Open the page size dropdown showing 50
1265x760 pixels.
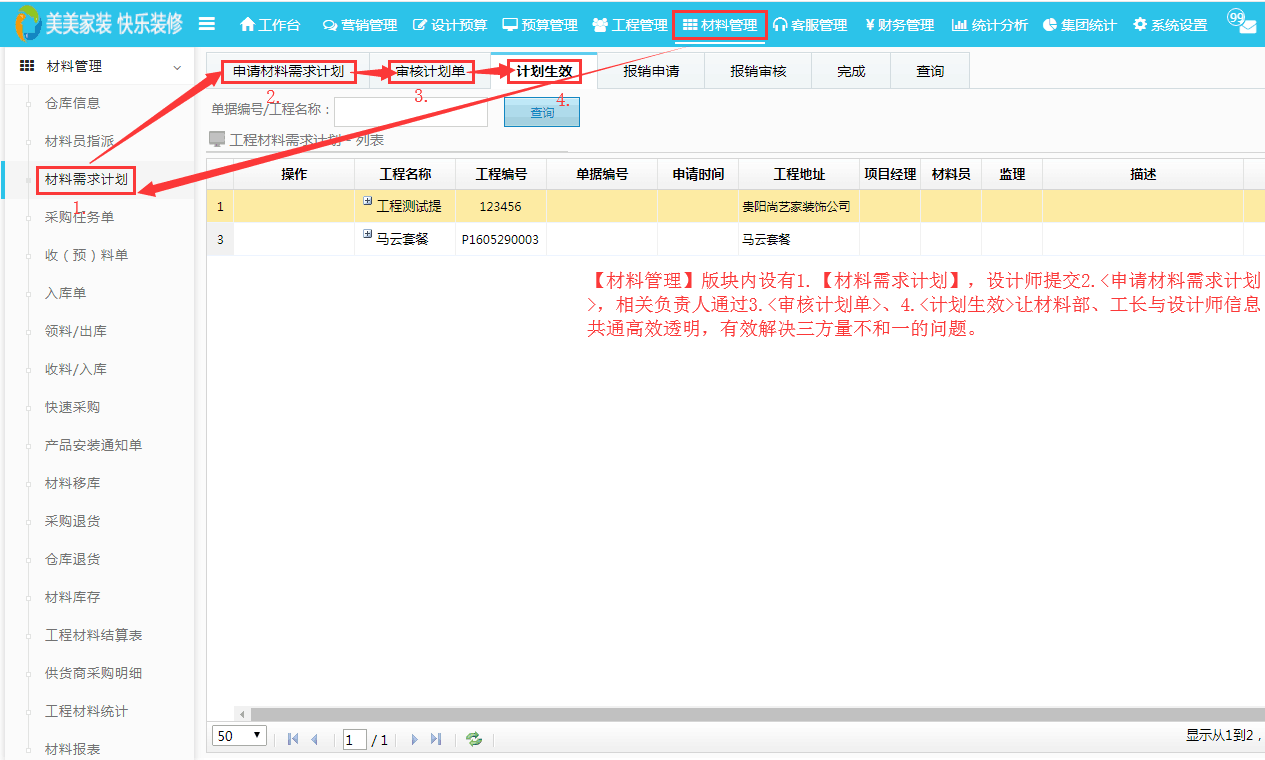pos(239,736)
